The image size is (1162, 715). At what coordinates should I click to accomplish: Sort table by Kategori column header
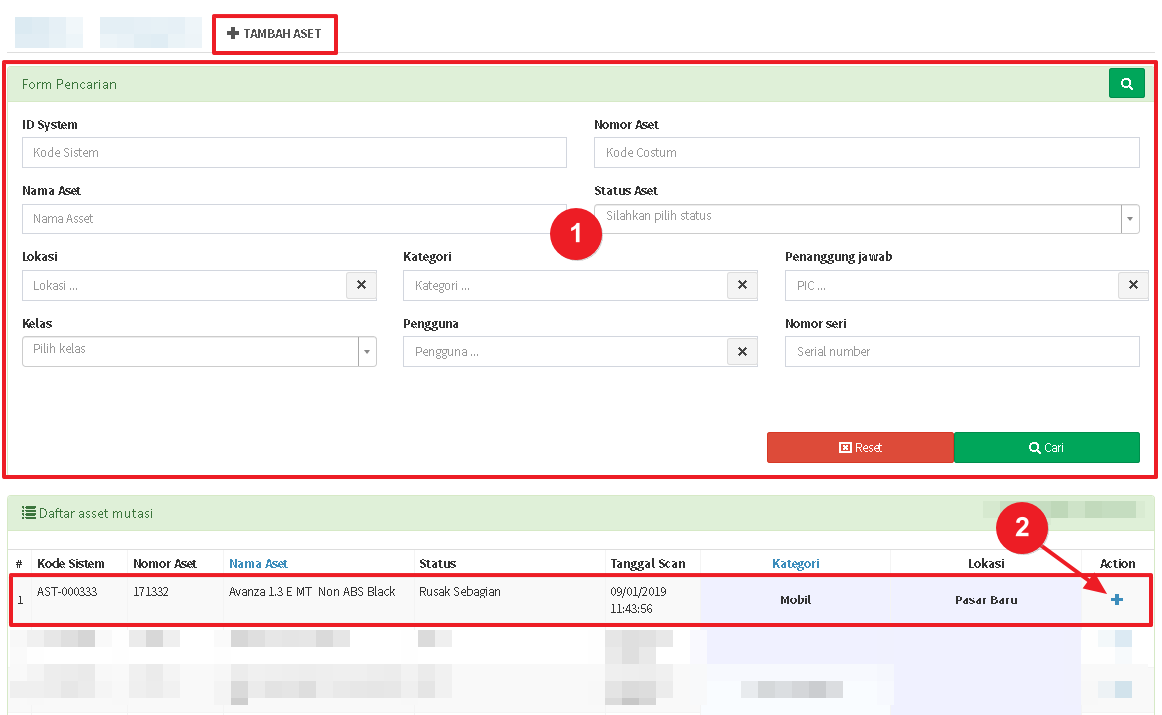coord(795,564)
